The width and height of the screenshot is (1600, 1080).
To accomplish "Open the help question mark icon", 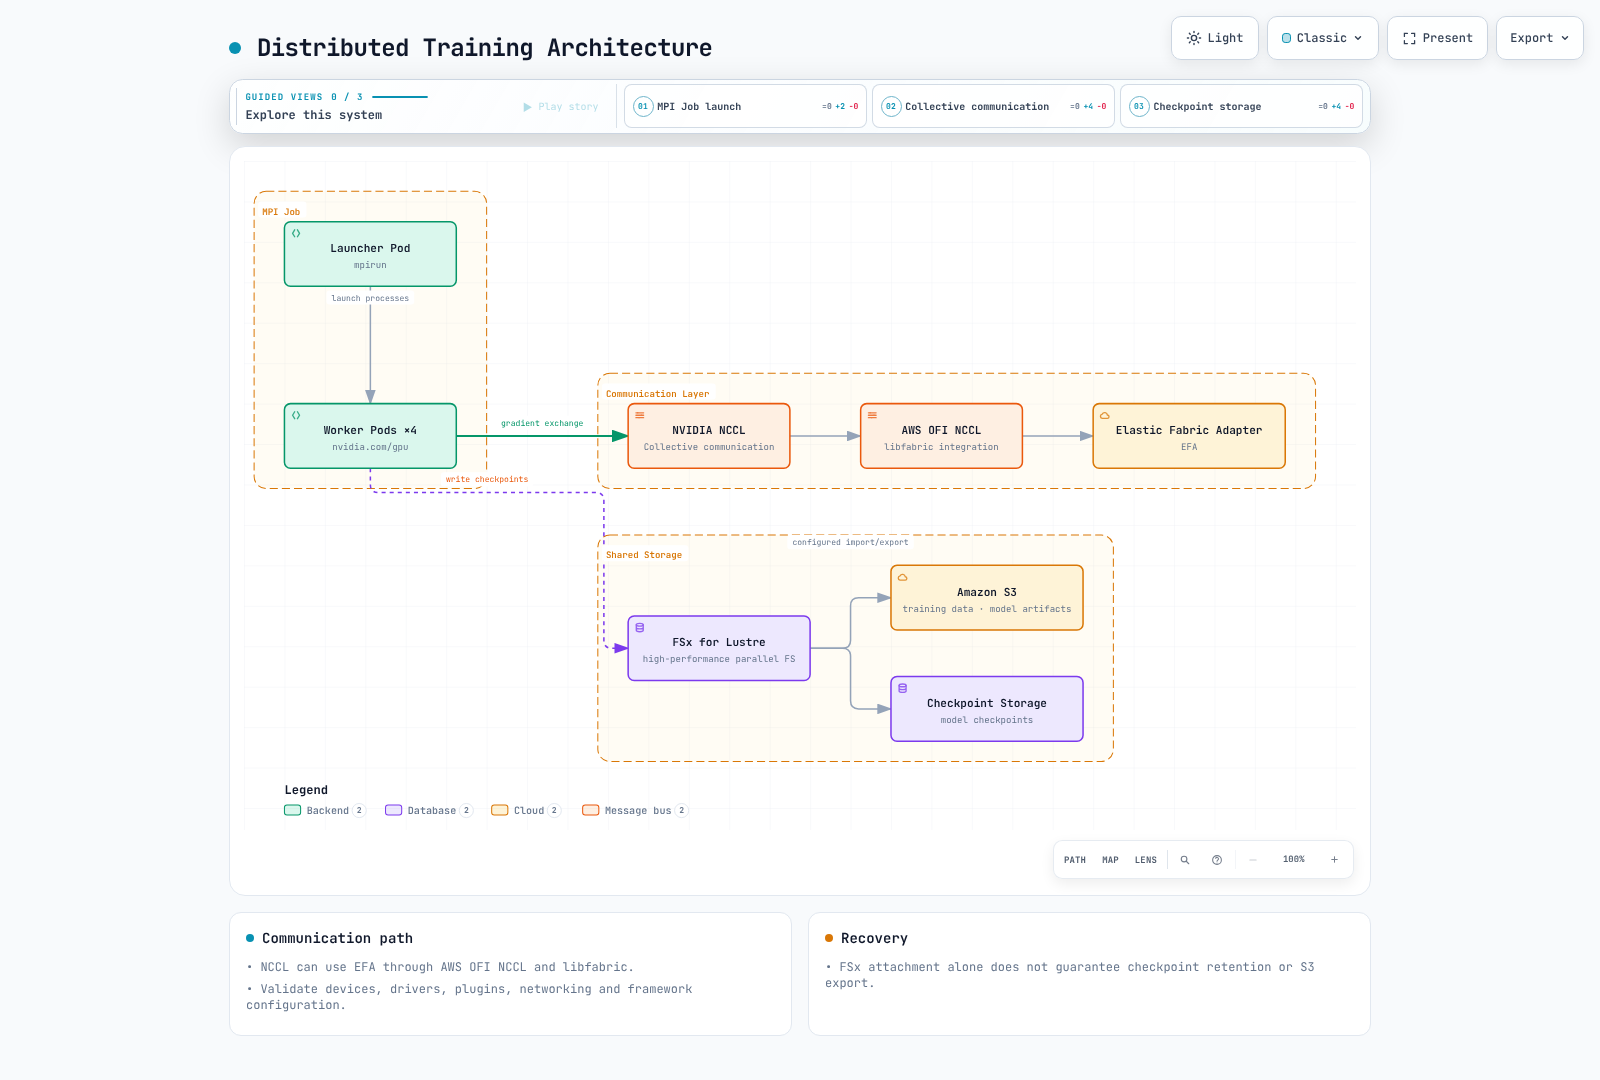I will pyautogui.click(x=1217, y=860).
